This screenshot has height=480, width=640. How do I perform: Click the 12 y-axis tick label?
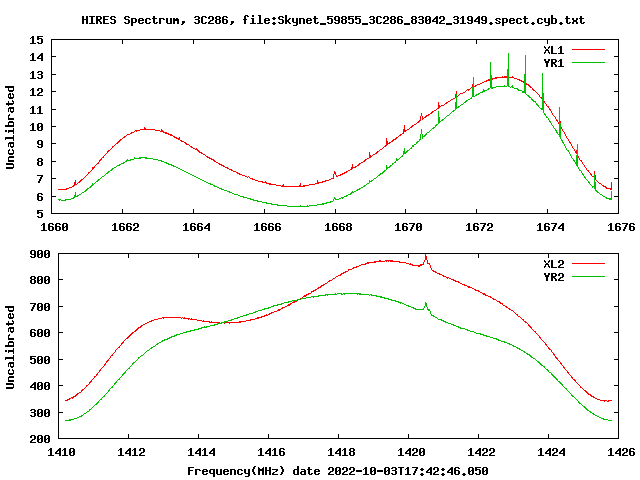[36, 92]
